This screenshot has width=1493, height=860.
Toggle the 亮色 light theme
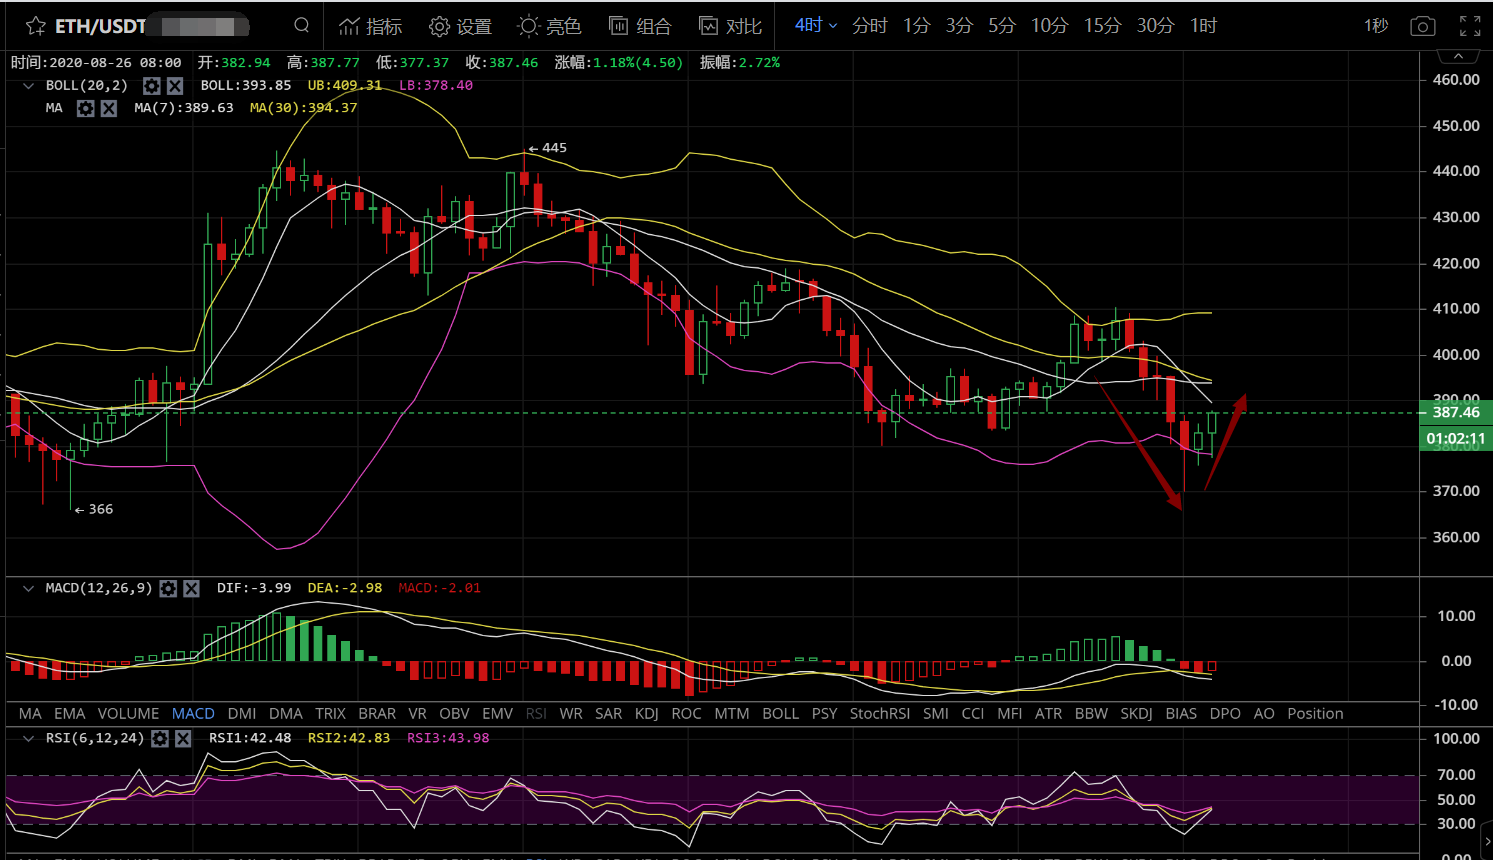pyautogui.click(x=549, y=26)
